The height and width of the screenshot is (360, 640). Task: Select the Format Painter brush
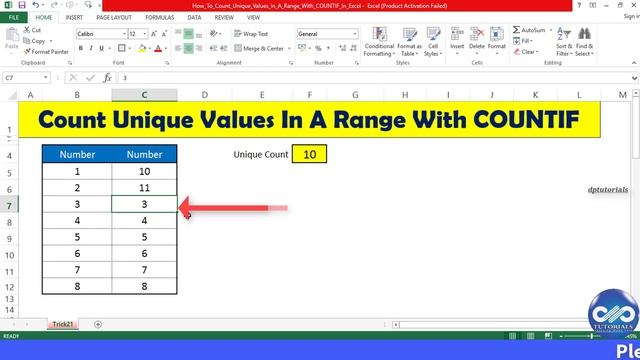pyautogui.click(x=46, y=52)
